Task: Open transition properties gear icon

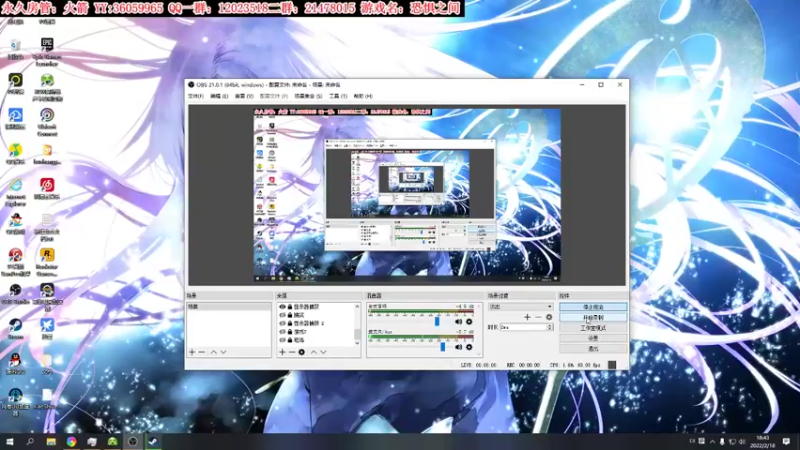Action: (549, 317)
